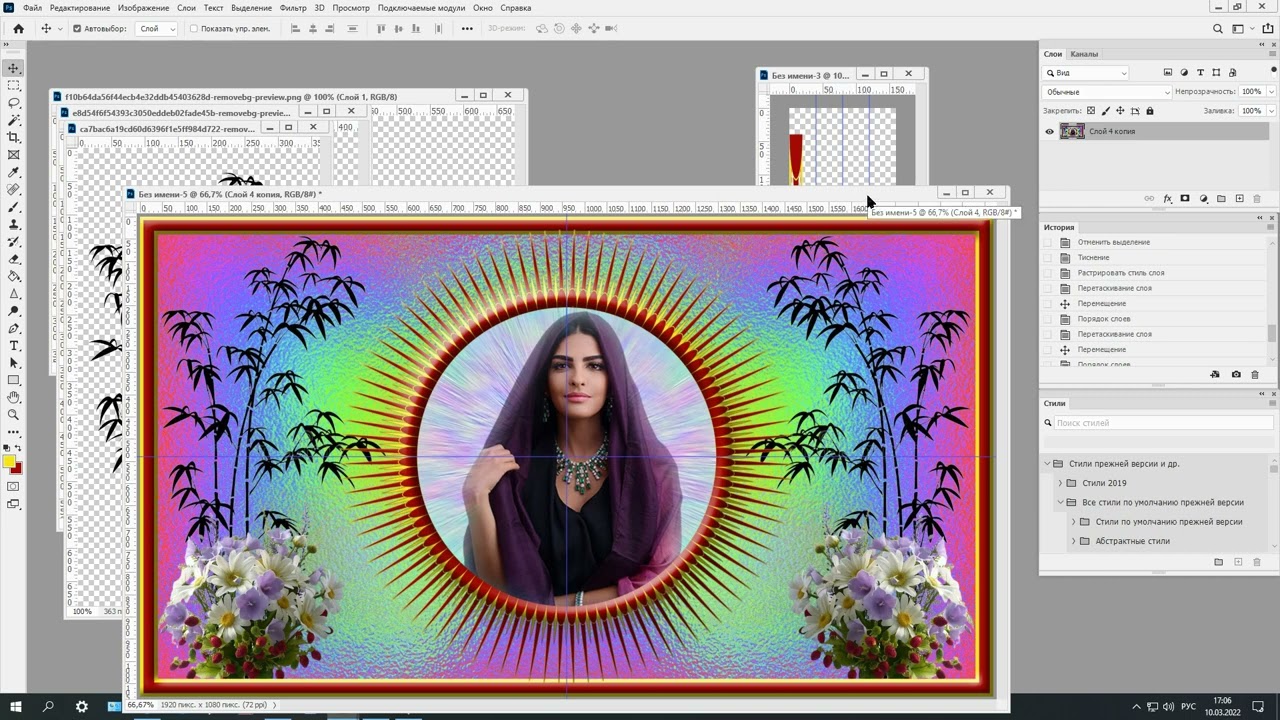Create a new layer group folder icon
Image resolution: width=1280 pixels, height=720 pixels.
pos(1221,199)
